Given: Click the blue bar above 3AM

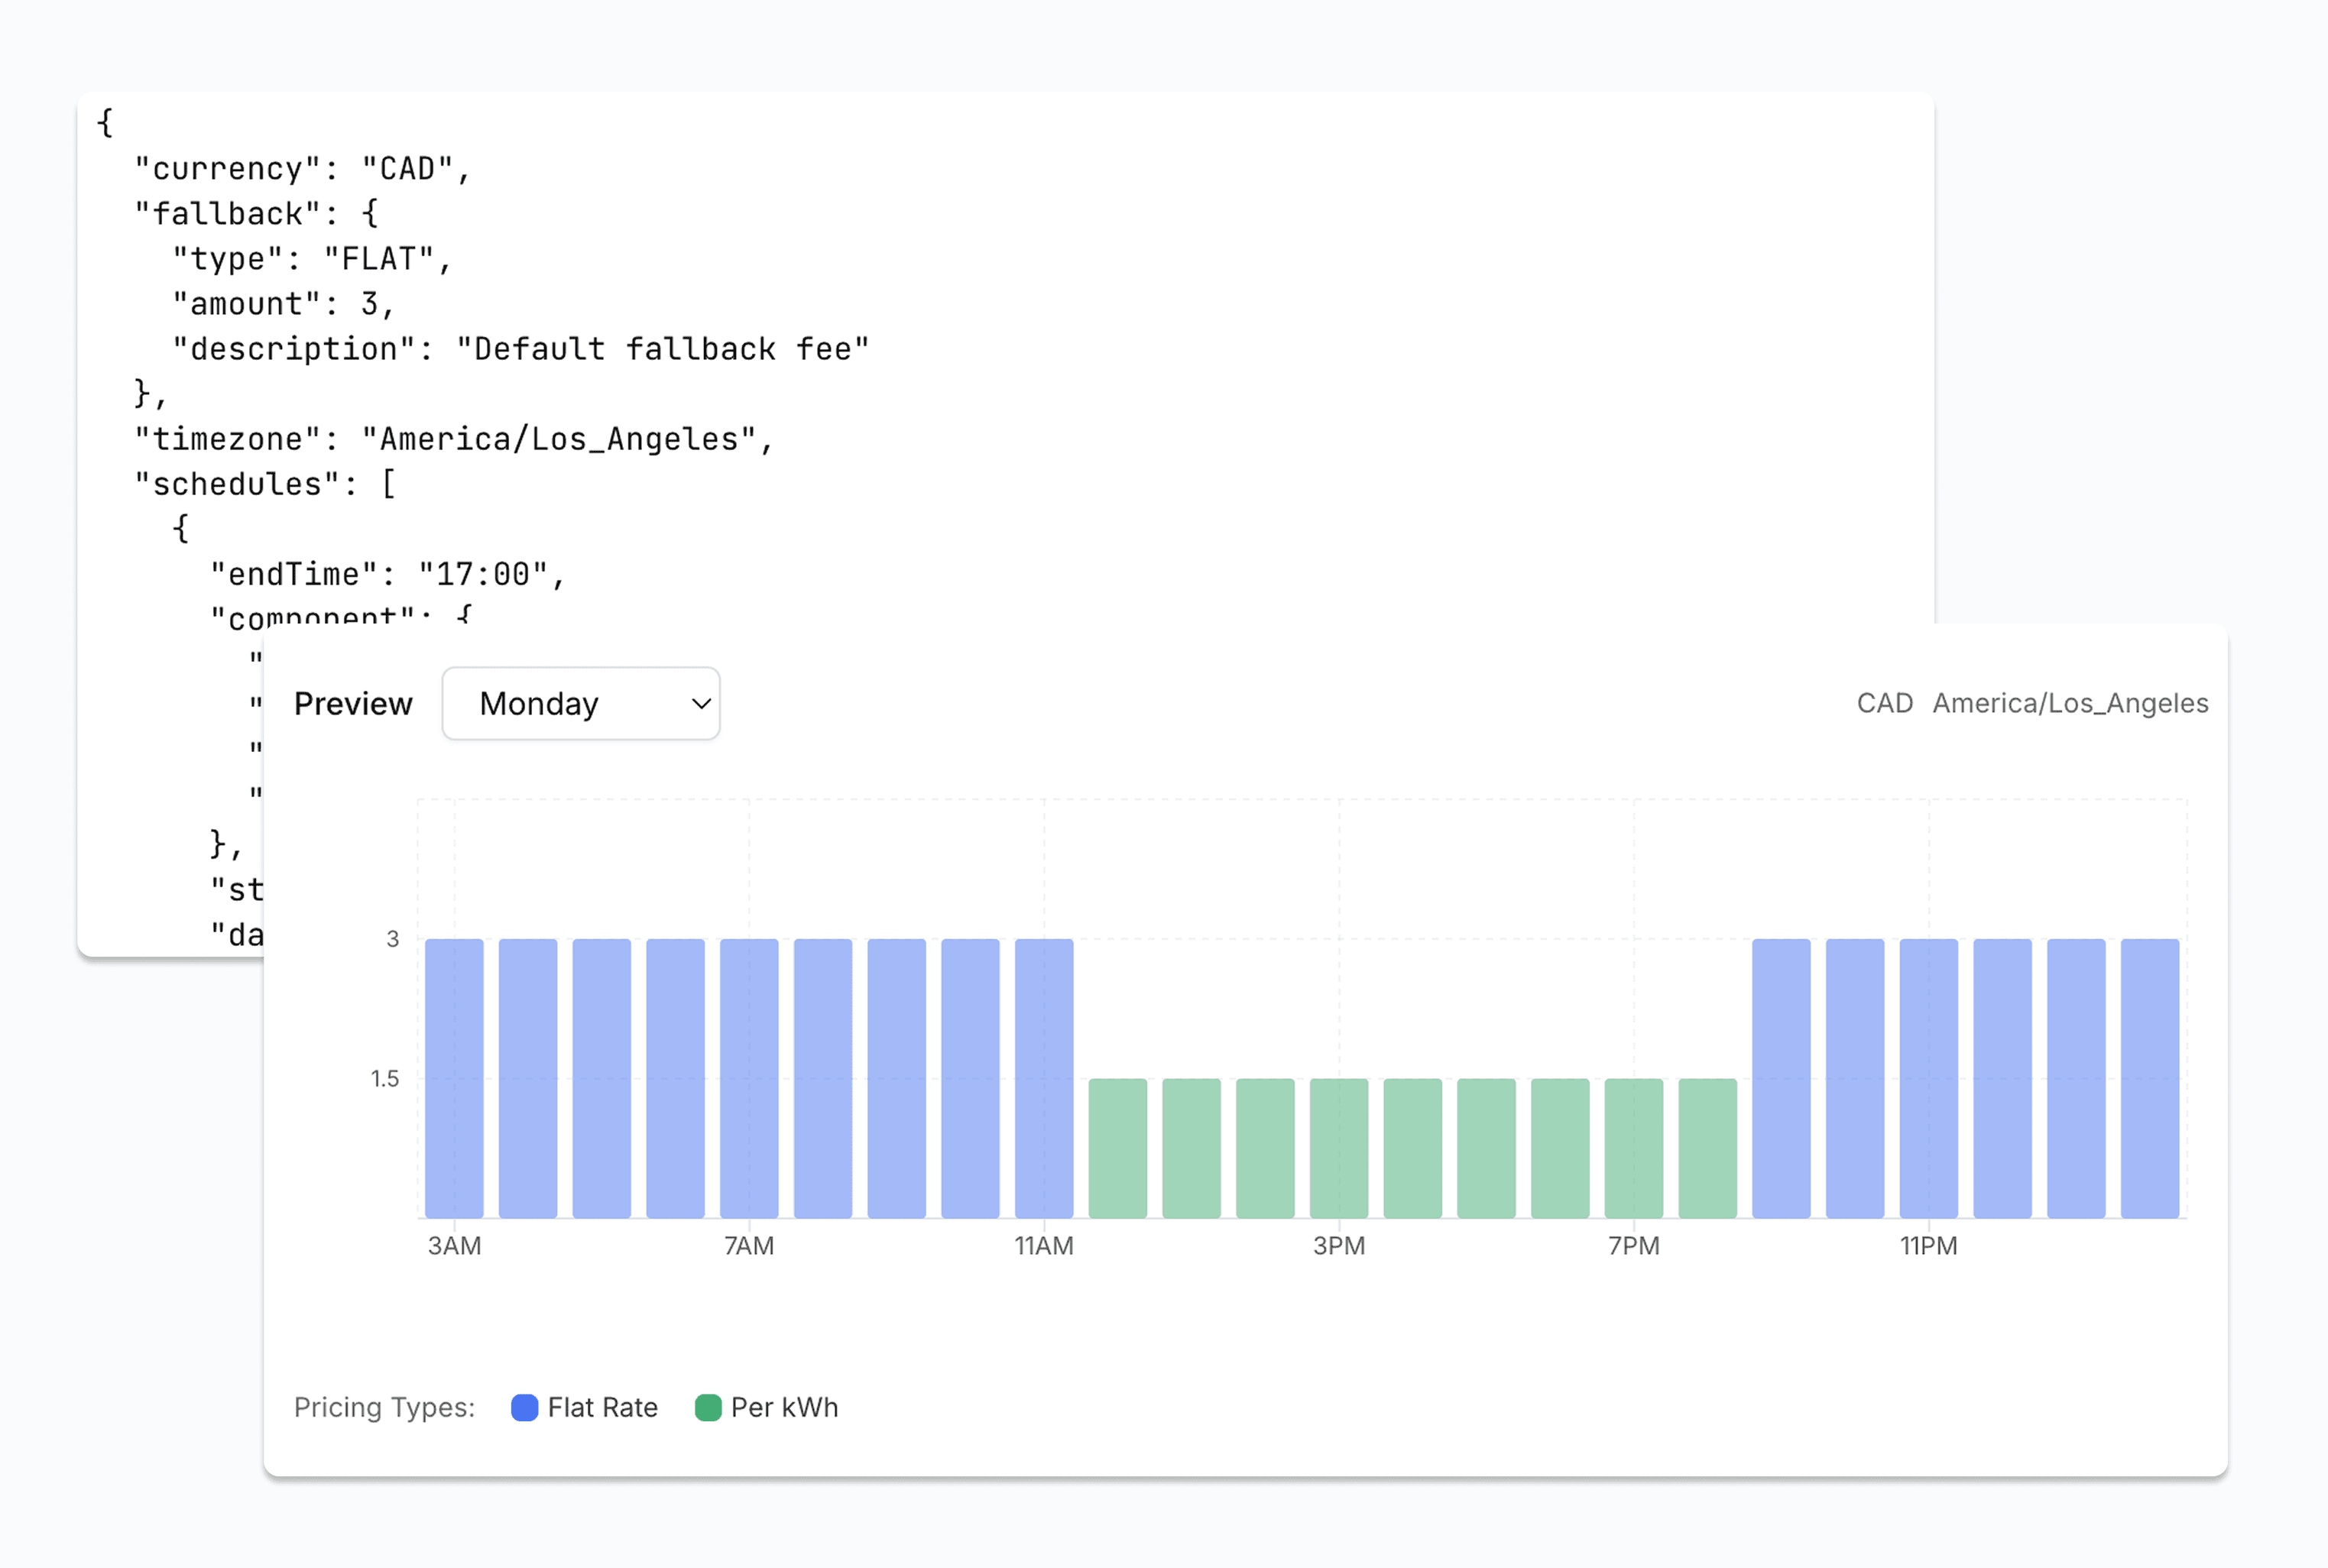Looking at the screenshot, I should [x=454, y=1078].
